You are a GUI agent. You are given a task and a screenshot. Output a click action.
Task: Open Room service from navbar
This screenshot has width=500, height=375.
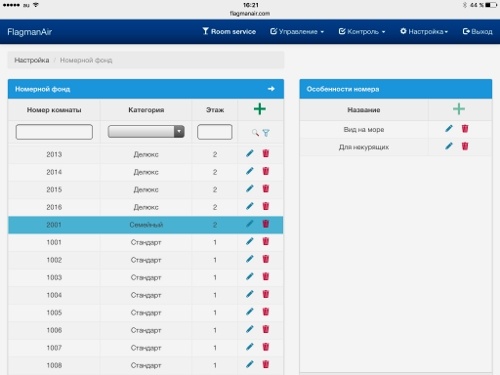(229, 32)
